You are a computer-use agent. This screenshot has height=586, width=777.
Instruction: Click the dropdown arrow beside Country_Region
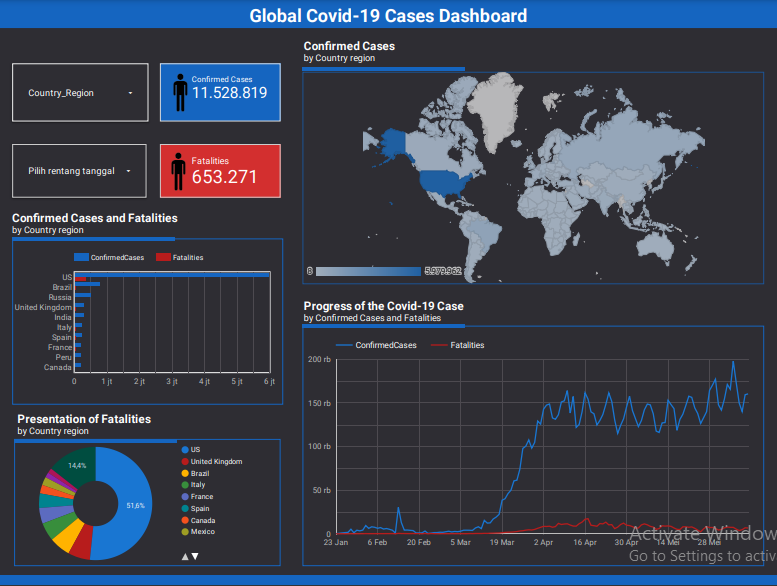pyautogui.click(x=131, y=93)
